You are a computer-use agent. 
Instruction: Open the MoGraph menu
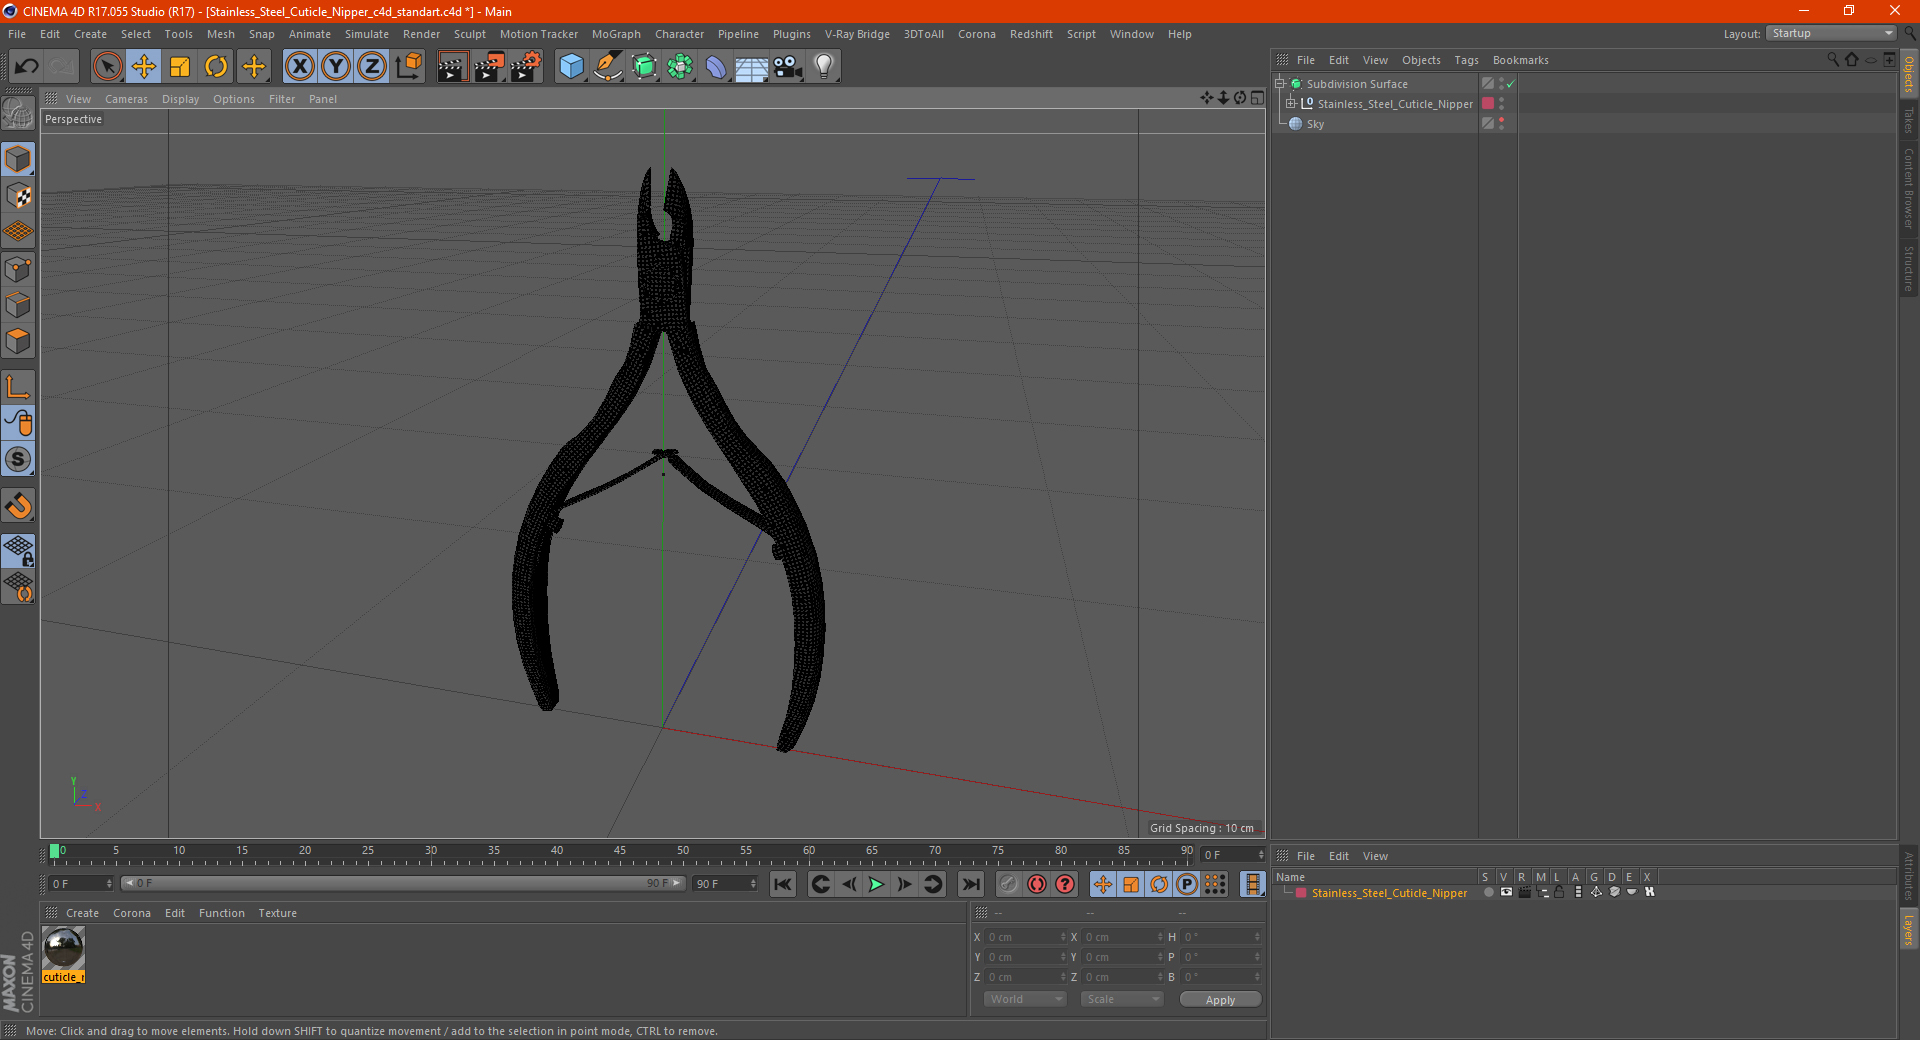point(616,34)
